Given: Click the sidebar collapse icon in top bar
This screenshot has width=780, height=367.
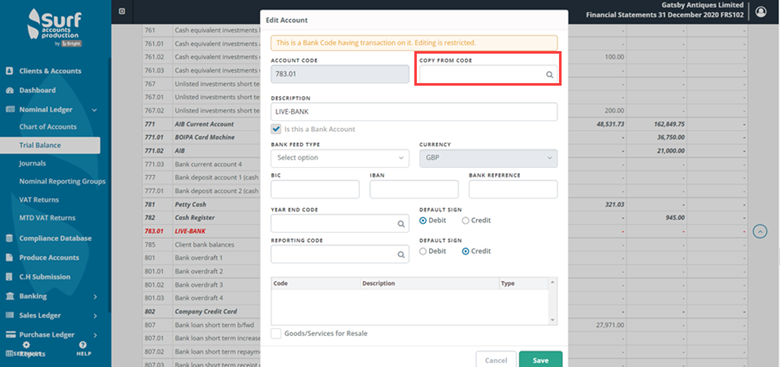Looking at the screenshot, I should (122, 11).
